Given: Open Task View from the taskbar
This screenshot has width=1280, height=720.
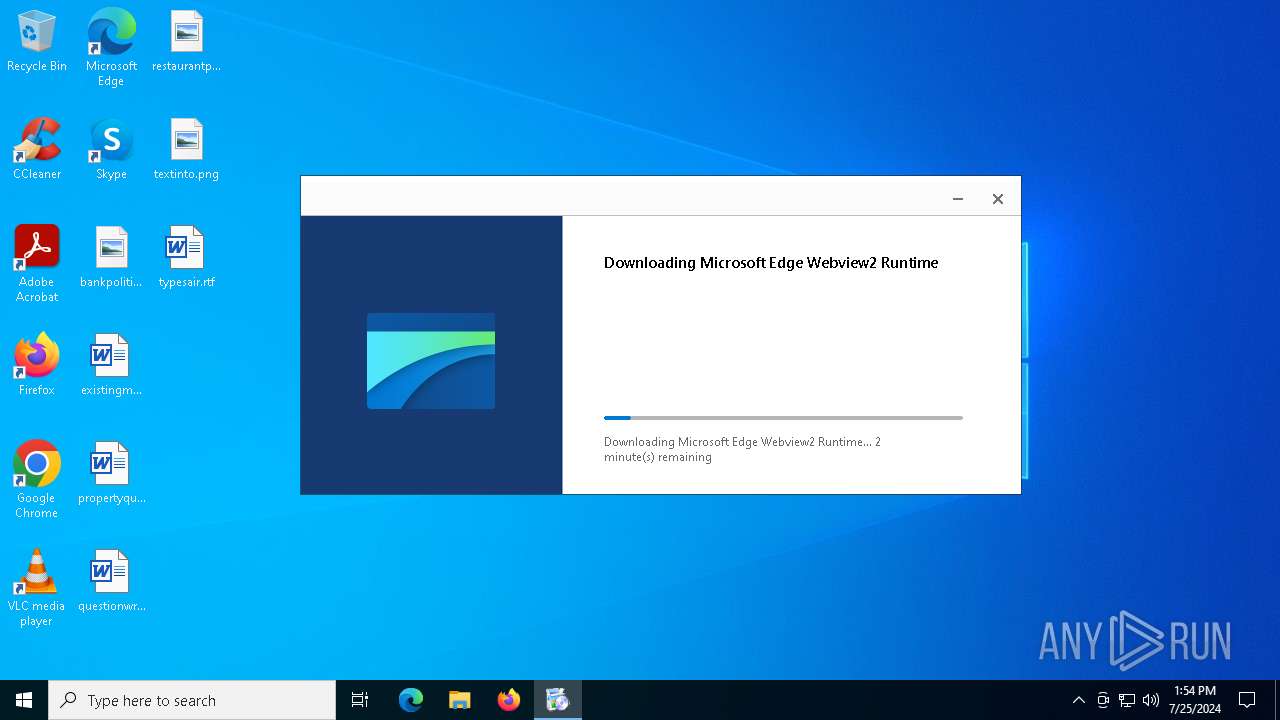Looking at the screenshot, I should [360, 700].
